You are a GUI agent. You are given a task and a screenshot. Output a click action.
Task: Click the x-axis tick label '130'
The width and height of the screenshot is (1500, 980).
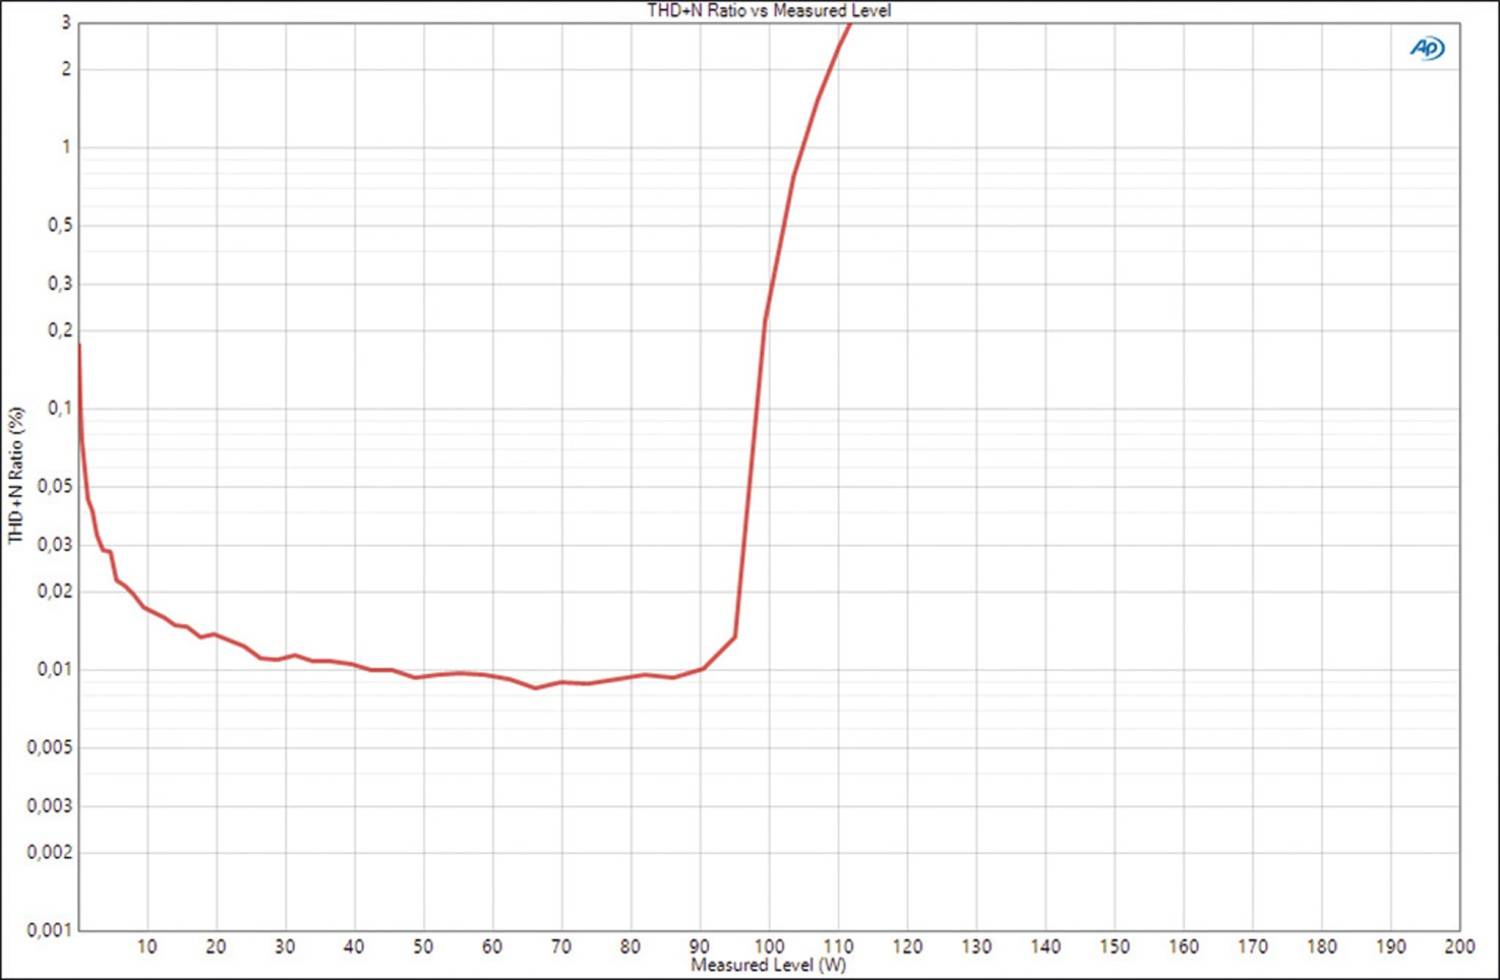pyautogui.click(x=976, y=946)
